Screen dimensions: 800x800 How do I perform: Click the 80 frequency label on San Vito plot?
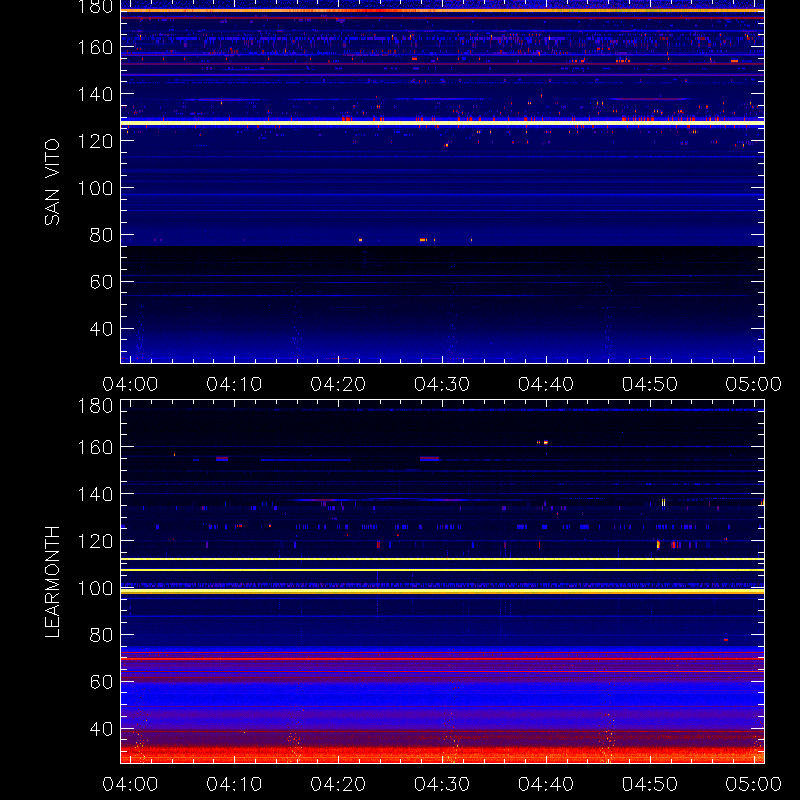(101, 235)
